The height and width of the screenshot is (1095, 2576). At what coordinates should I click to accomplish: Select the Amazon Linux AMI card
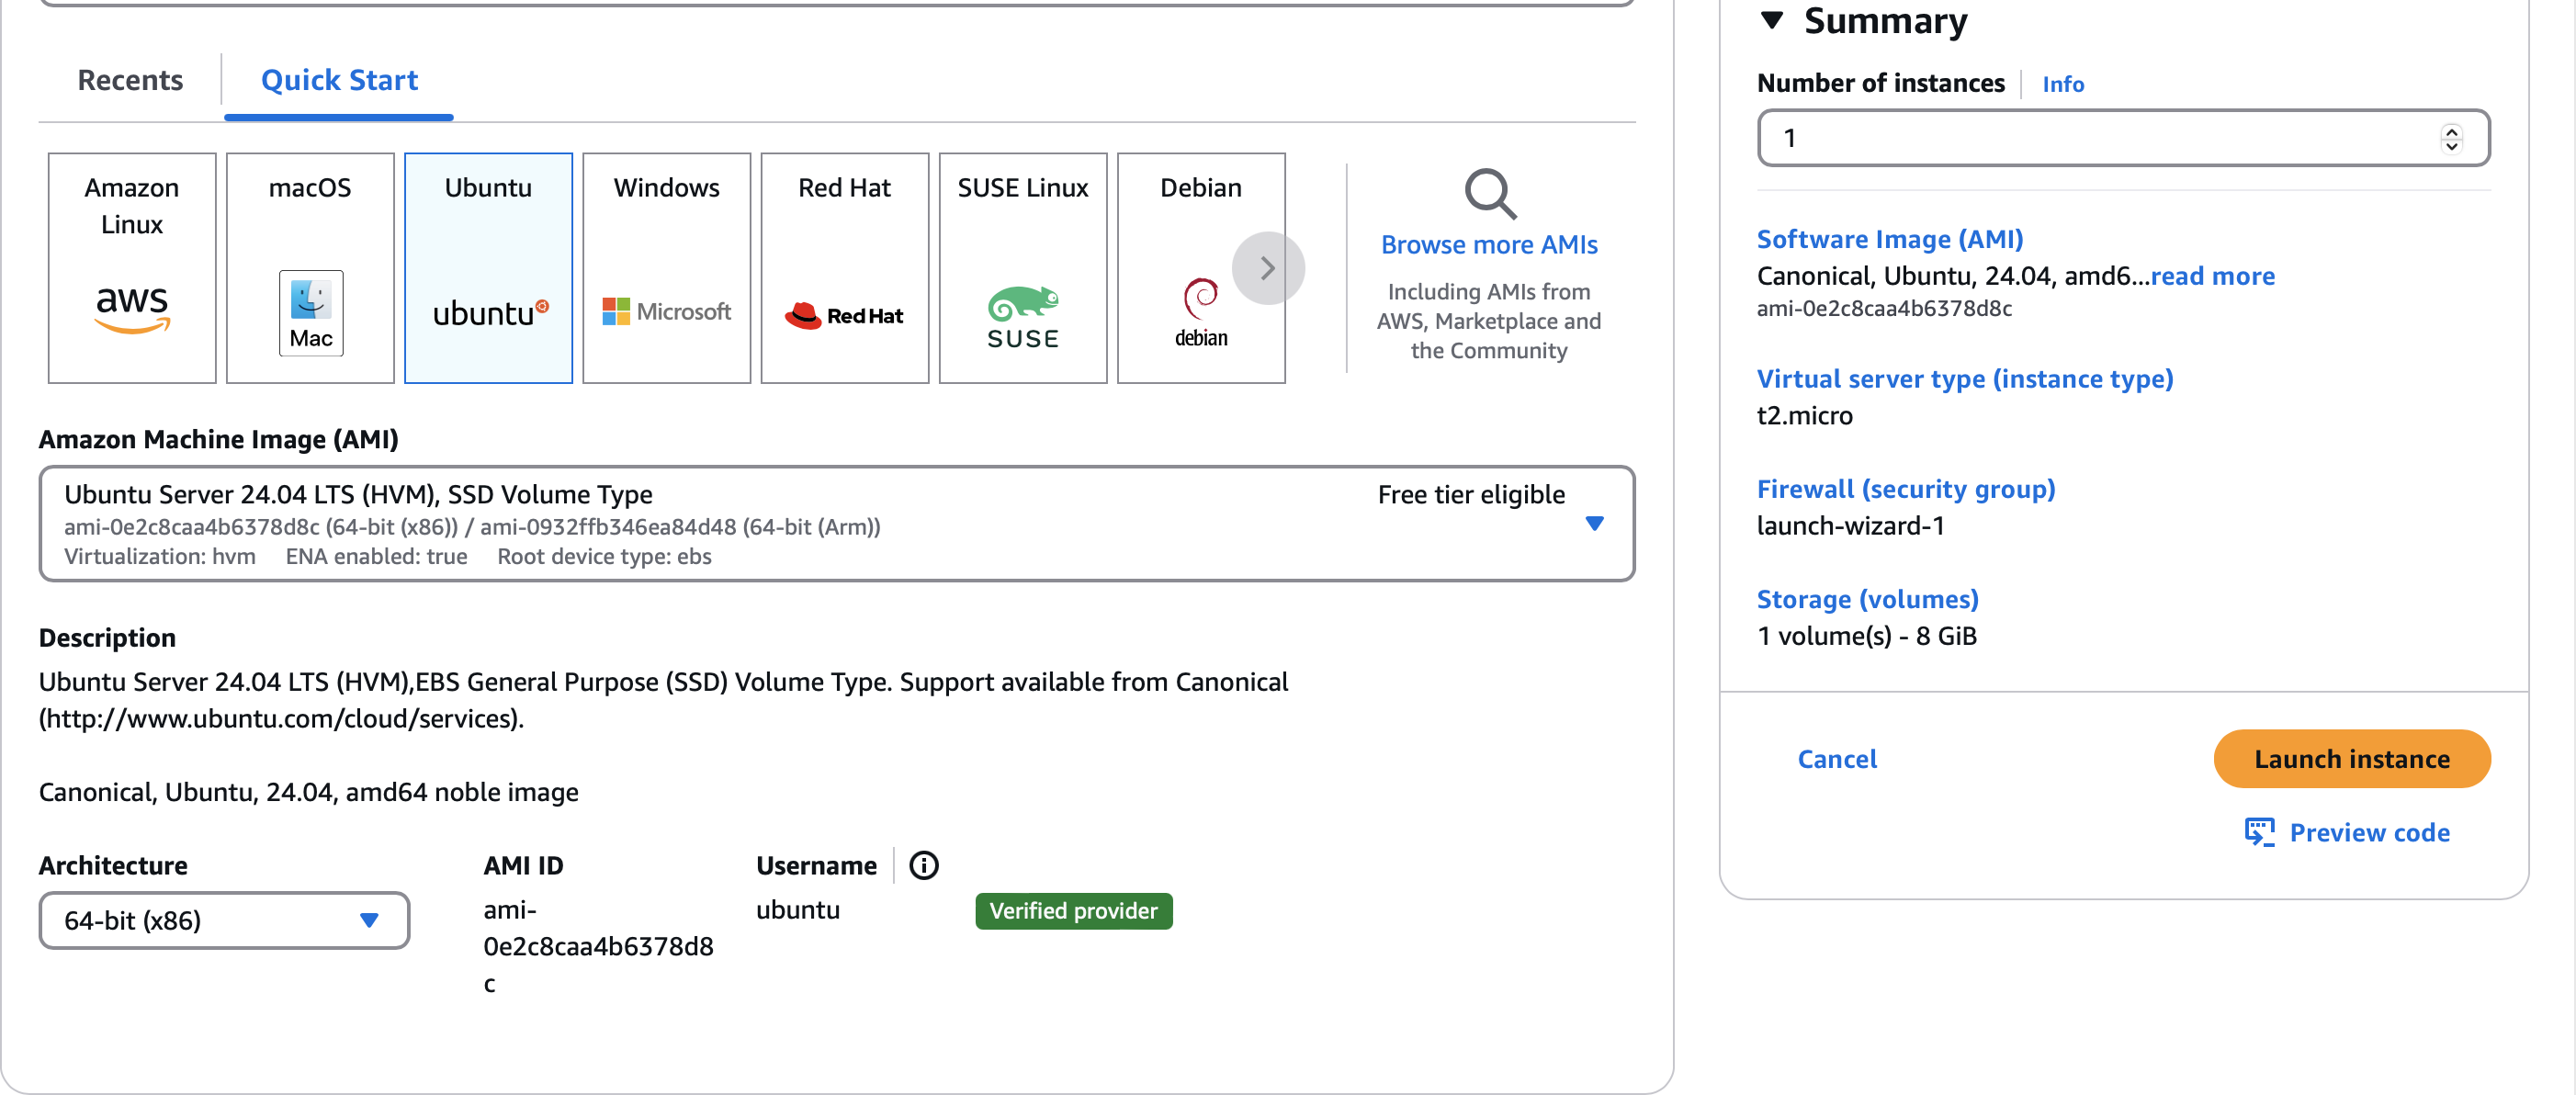[132, 268]
